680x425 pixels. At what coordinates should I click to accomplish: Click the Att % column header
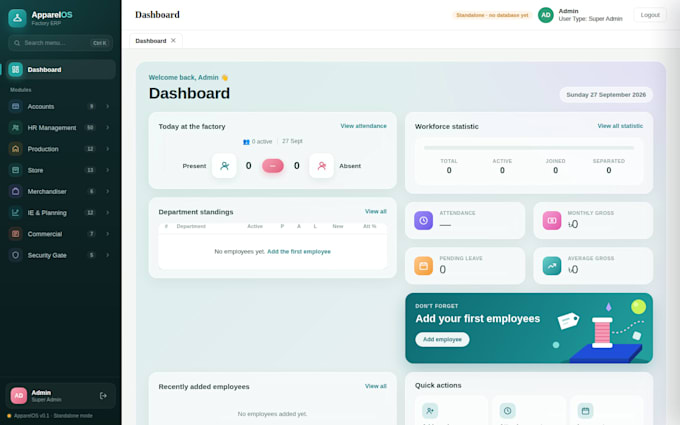(x=370, y=226)
